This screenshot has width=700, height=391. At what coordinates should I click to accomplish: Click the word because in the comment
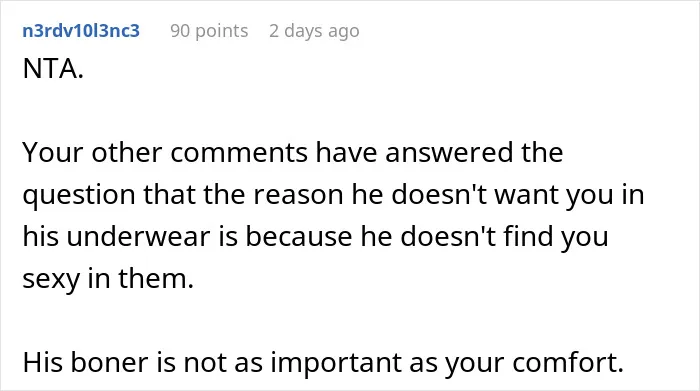(299, 236)
